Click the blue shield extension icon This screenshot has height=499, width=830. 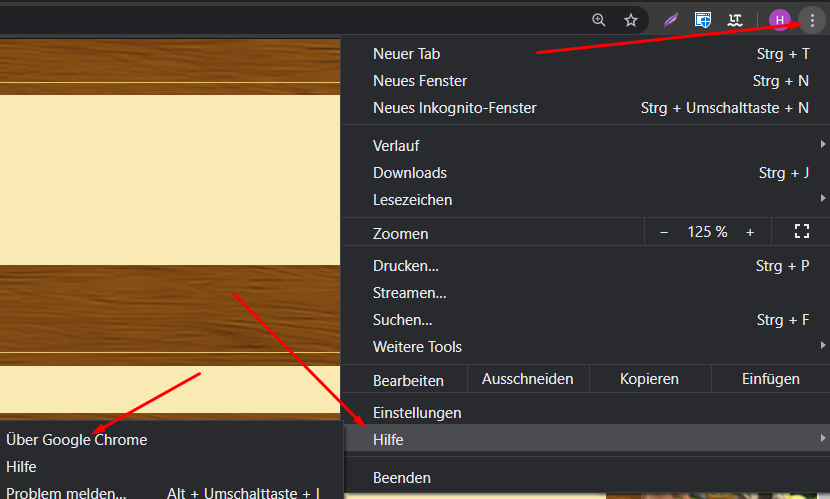tap(704, 19)
